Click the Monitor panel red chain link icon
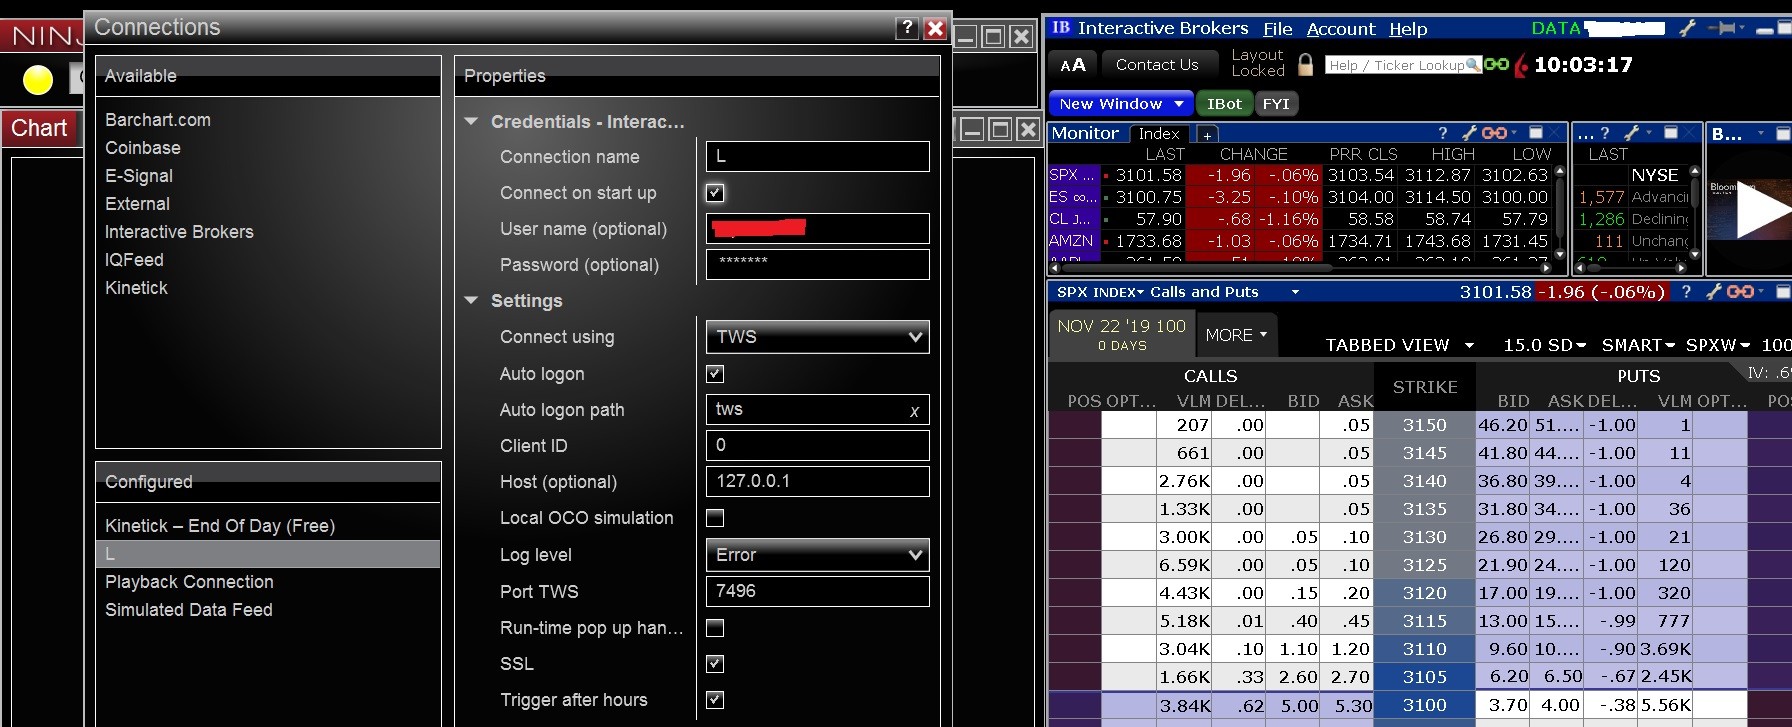1792x727 pixels. point(1494,133)
